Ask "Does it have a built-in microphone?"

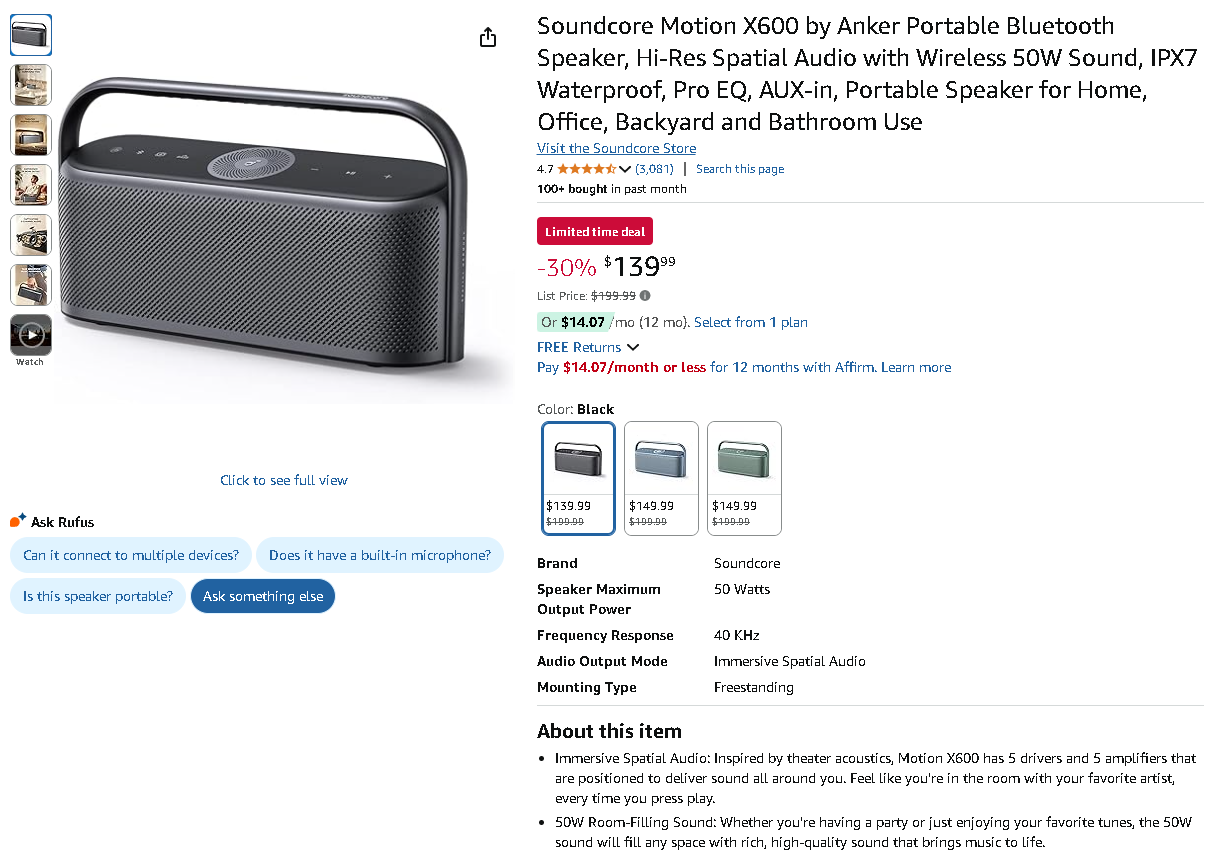click(x=380, y=555)
